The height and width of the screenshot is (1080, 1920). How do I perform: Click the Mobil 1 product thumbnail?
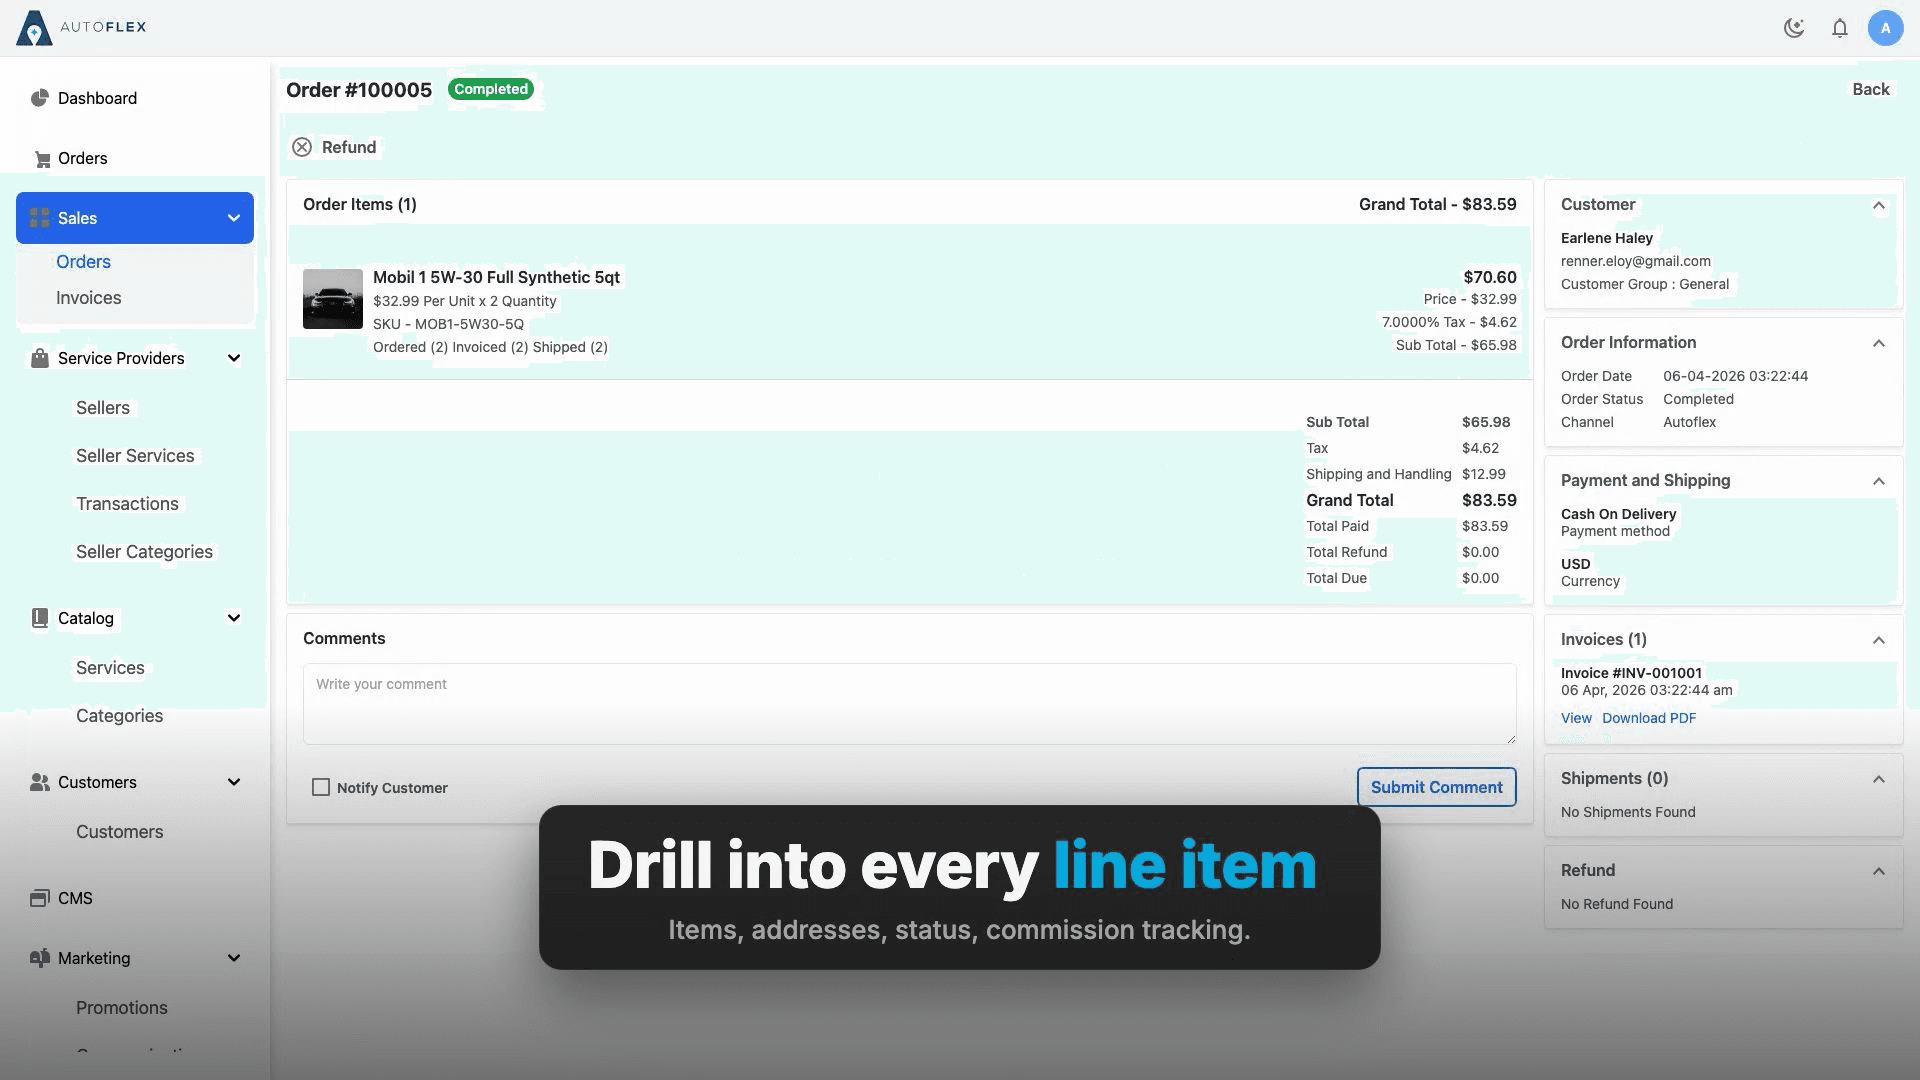pos(333,299)
